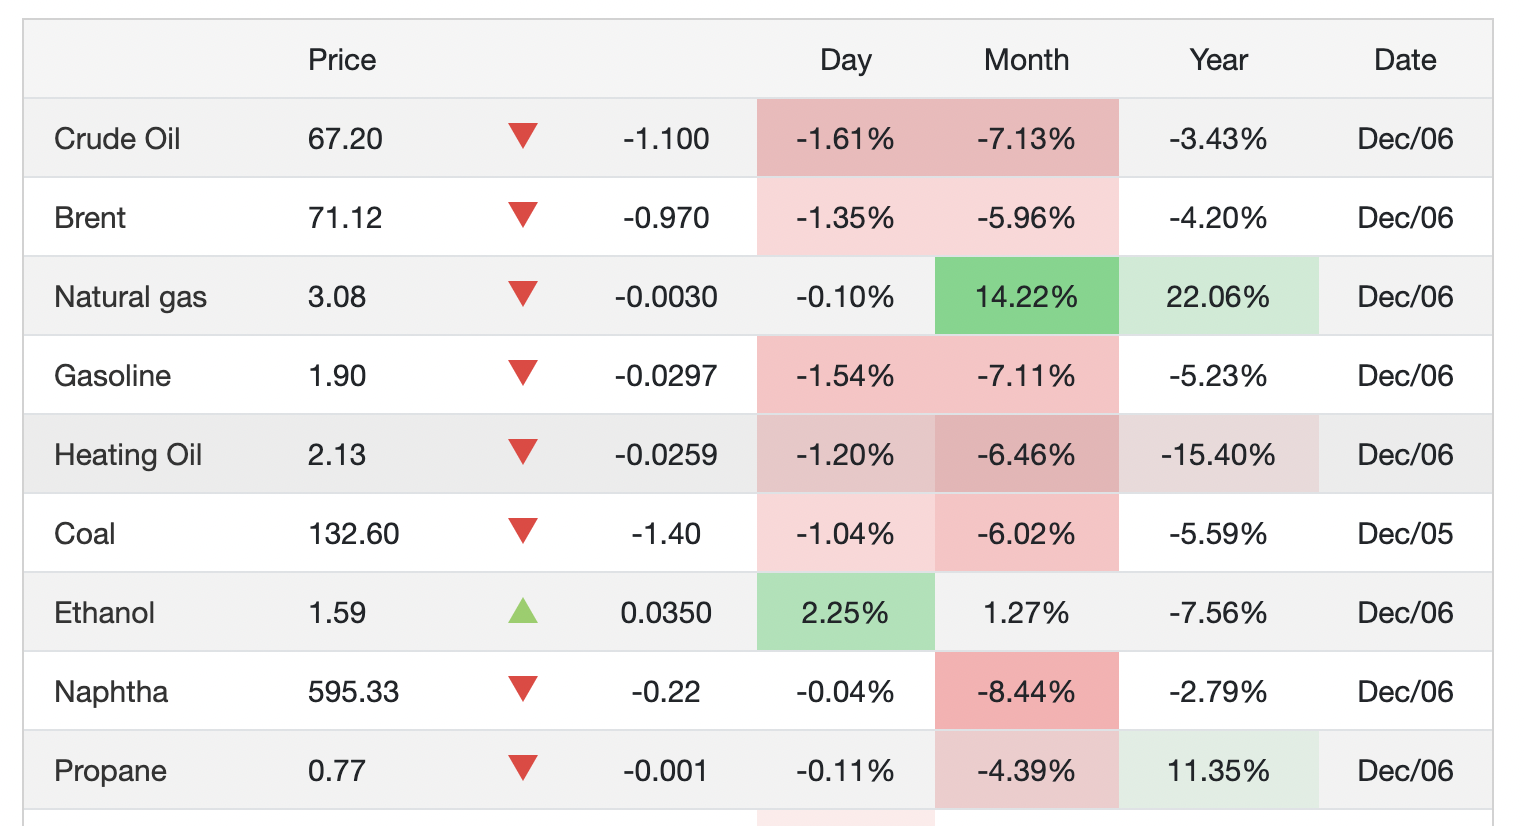Open the Naphtha commodity link
The image size is (1524, 826).
(111, 692)
